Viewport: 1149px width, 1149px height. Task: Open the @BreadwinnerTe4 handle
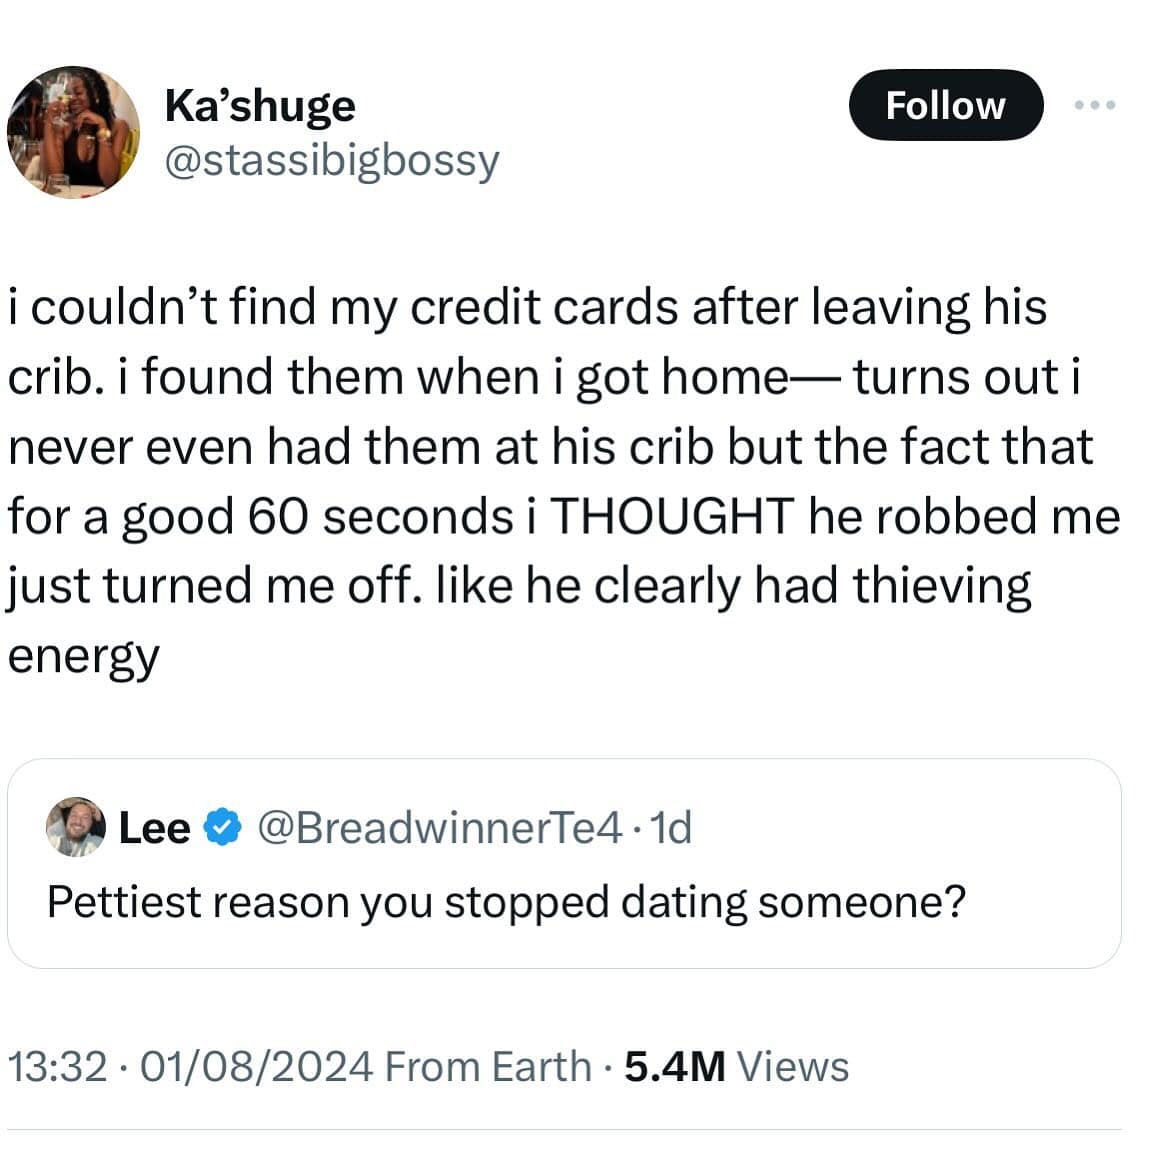click(x=441, y=828)
